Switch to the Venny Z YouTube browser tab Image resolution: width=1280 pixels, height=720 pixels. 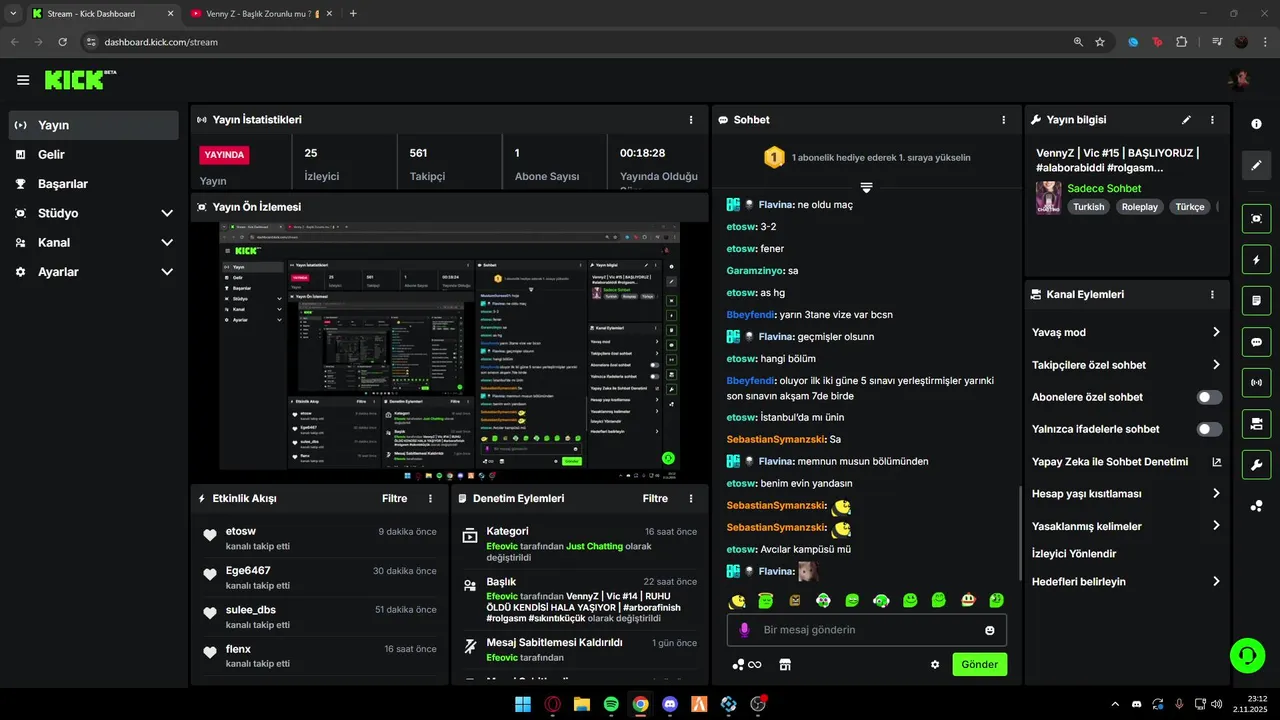pyautogui.click(x=262, y=14)
